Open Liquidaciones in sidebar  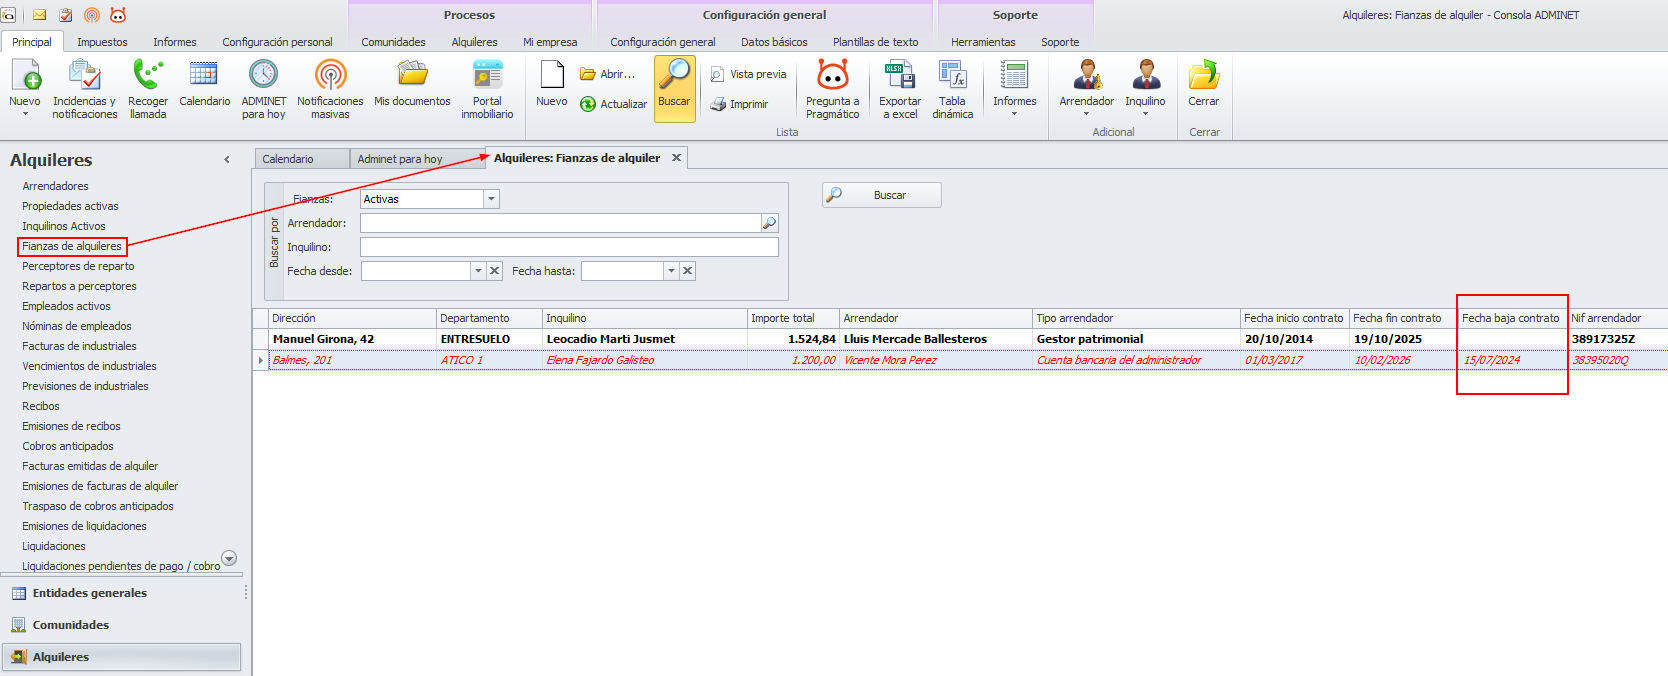click(x=54, y=546)
